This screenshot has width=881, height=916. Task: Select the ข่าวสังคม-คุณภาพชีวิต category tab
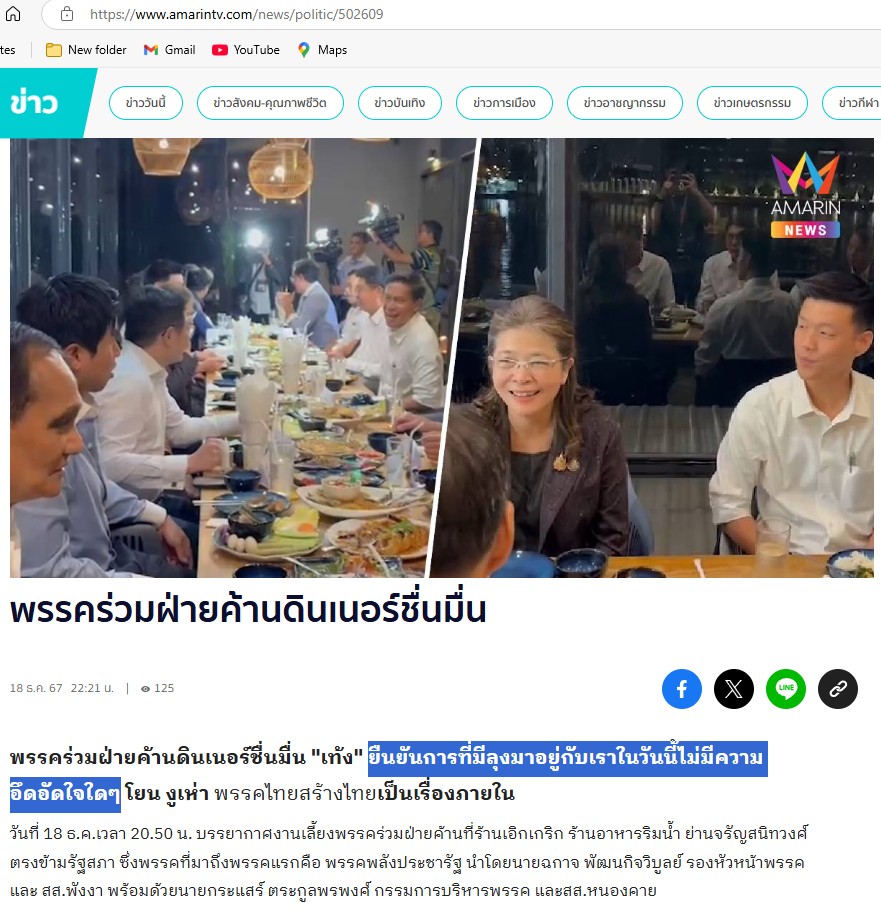[270, 103]
